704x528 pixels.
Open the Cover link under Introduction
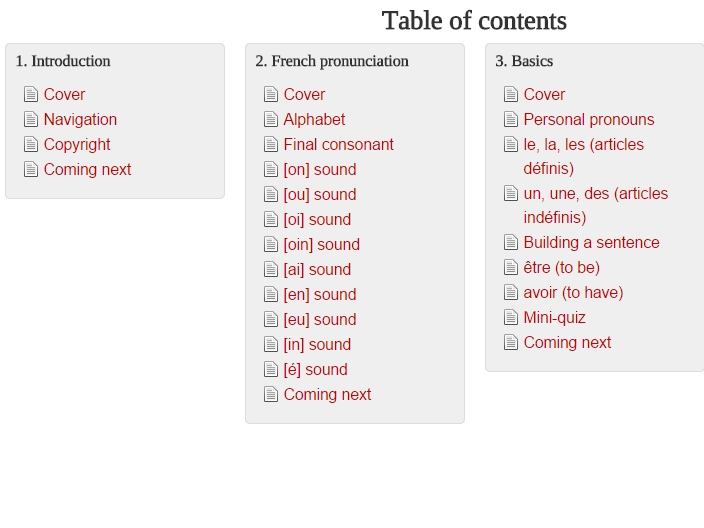coord(64,95)
